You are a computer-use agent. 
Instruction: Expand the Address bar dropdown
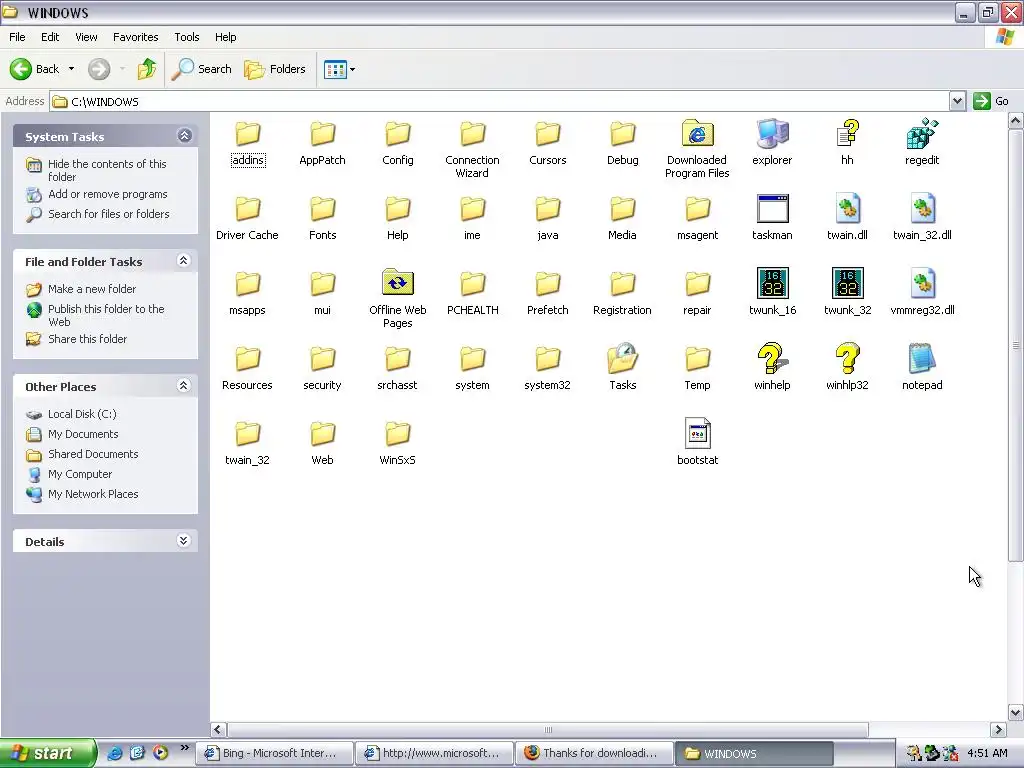pos(957,101)
